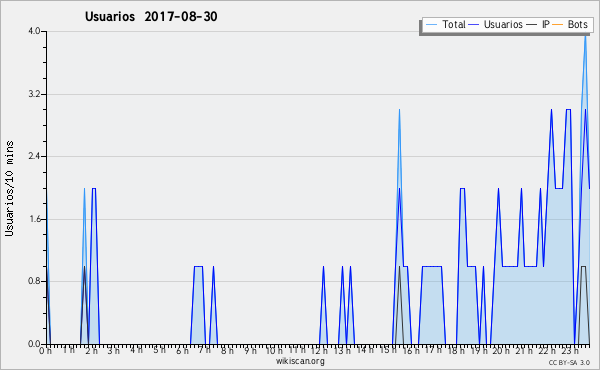
Task: Click the 0.8 y-axis label
Action: [x=34, y=281]
